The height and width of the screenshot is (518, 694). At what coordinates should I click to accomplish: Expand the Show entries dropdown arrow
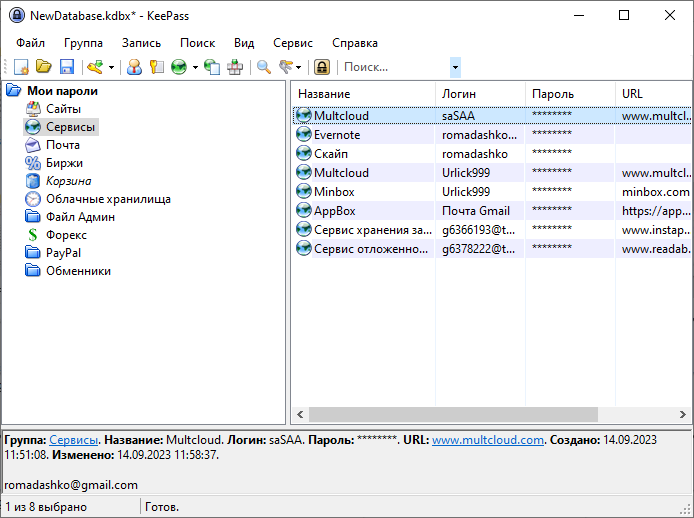299,68
